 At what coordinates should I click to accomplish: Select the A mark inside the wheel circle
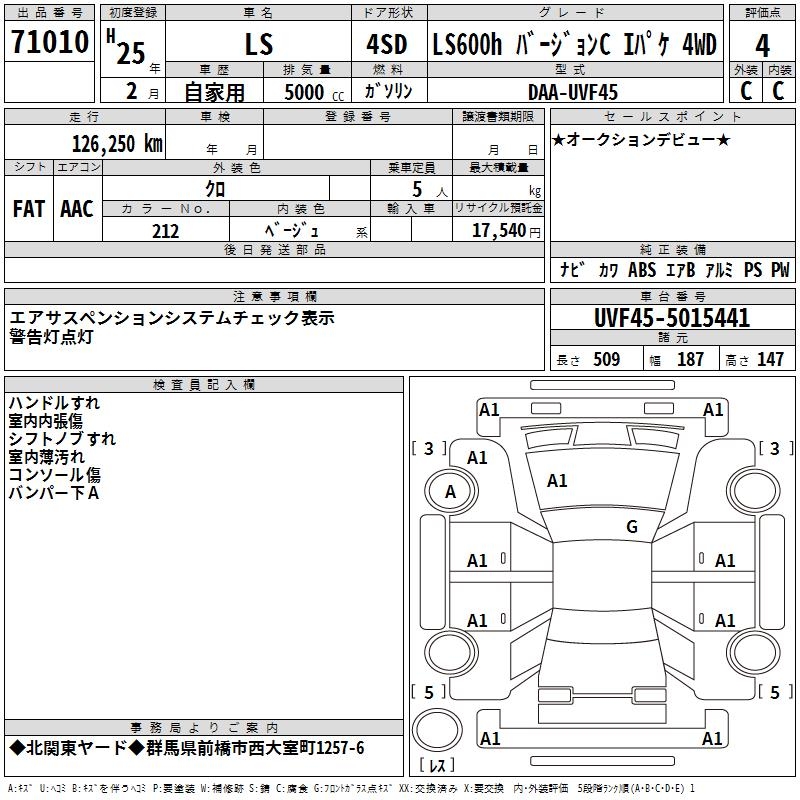[450, 492]
